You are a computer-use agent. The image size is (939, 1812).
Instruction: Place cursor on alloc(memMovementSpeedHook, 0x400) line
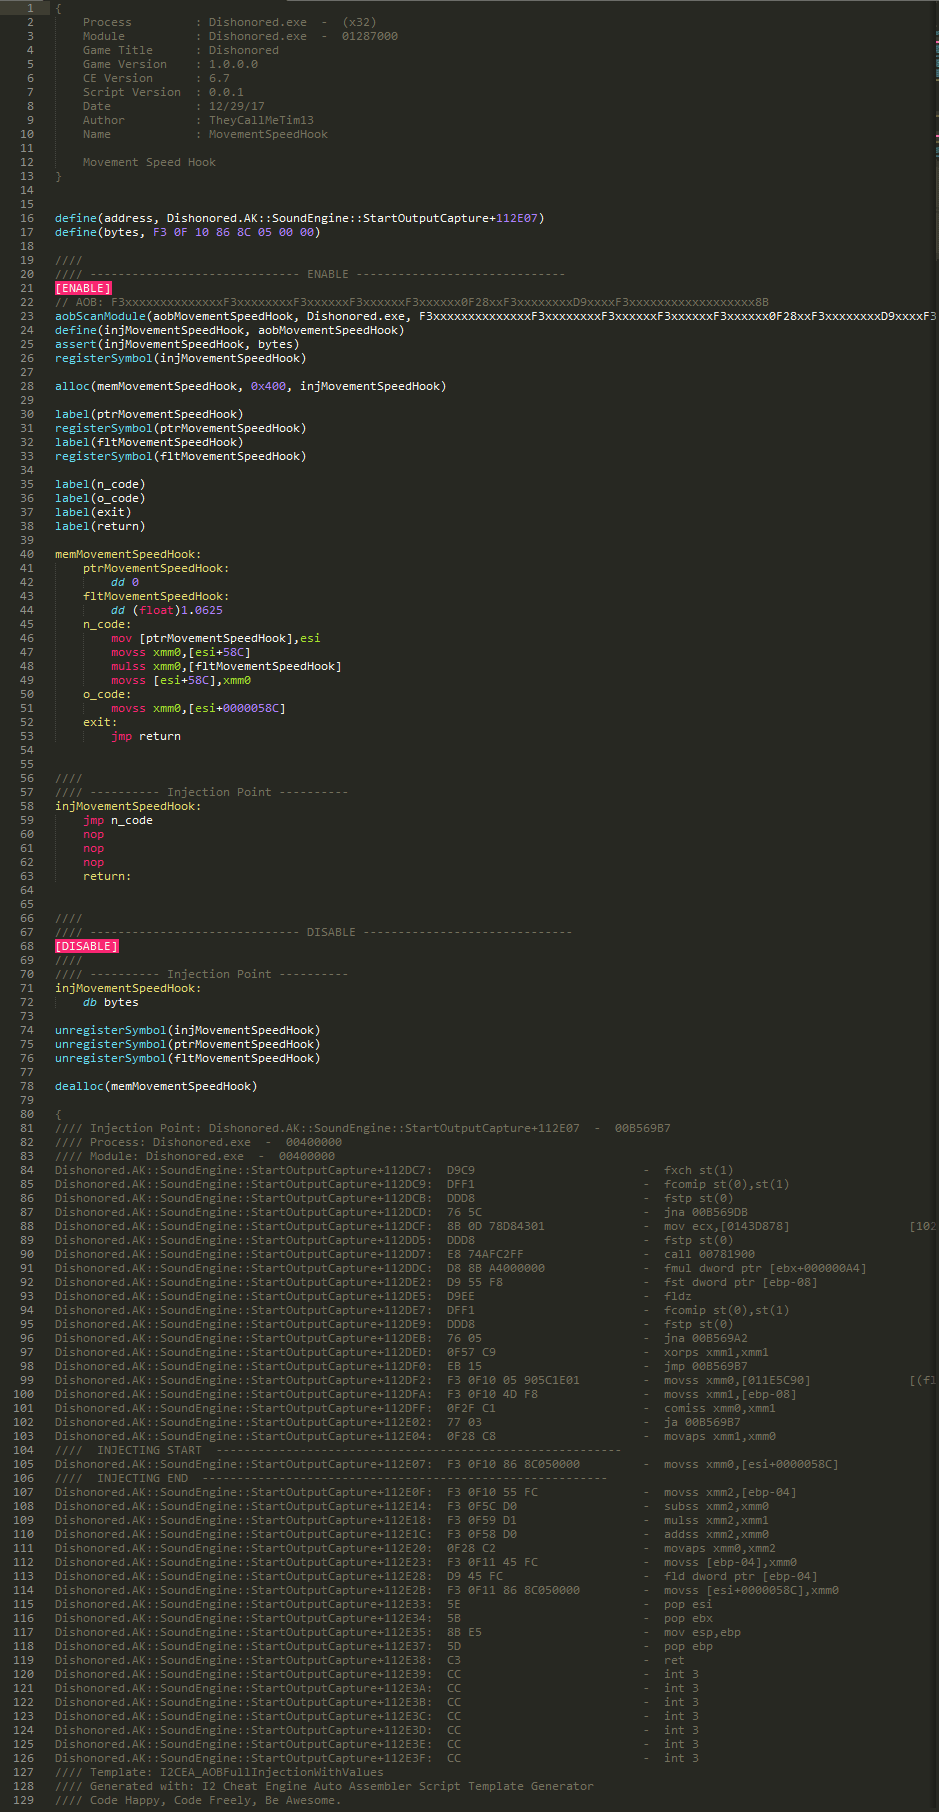click(251, 386)
